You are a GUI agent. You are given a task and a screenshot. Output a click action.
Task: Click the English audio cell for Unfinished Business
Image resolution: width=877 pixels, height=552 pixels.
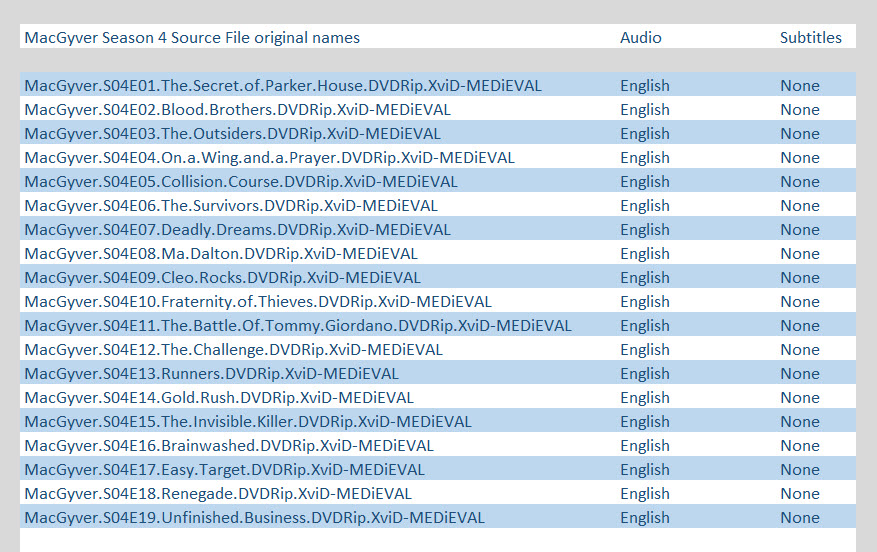pos(645,518)
